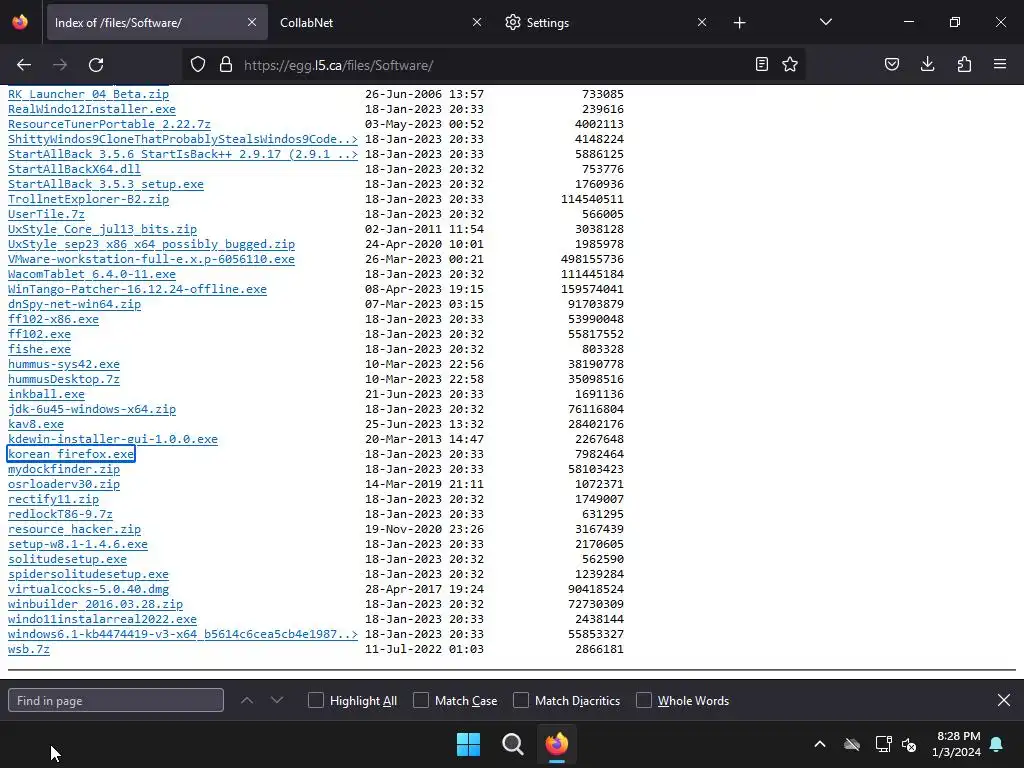Close the find bar
The height and width of the screenshot is (768, 1024).
(1004, 700)
